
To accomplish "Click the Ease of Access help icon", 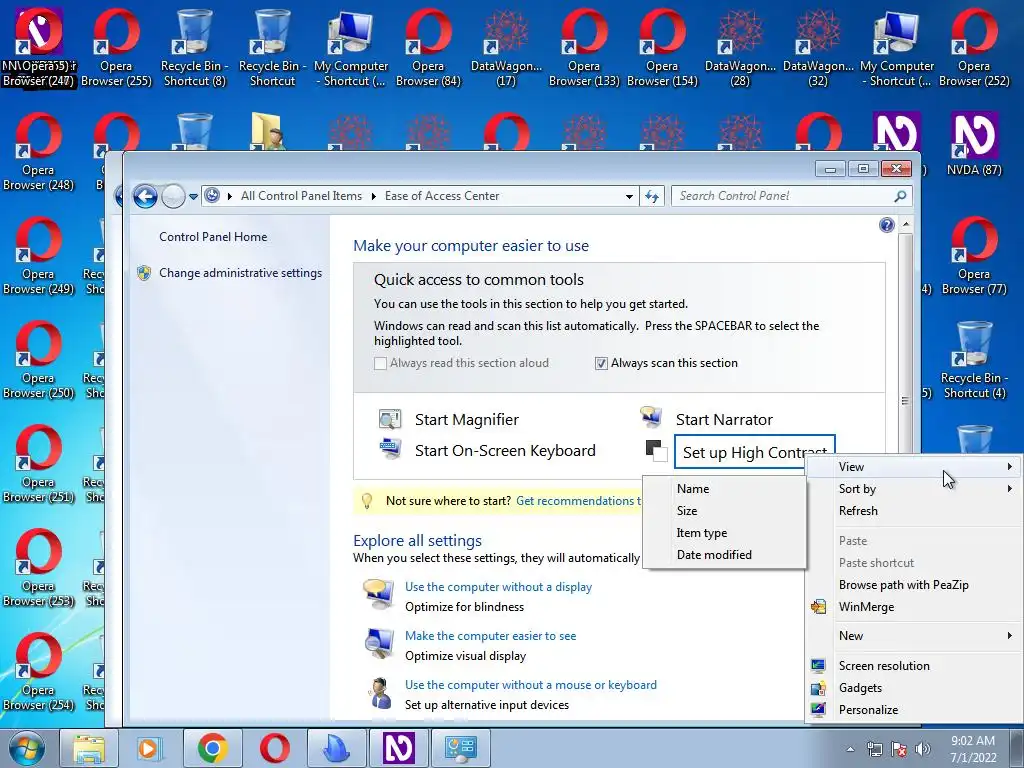I will pos(886,225).
